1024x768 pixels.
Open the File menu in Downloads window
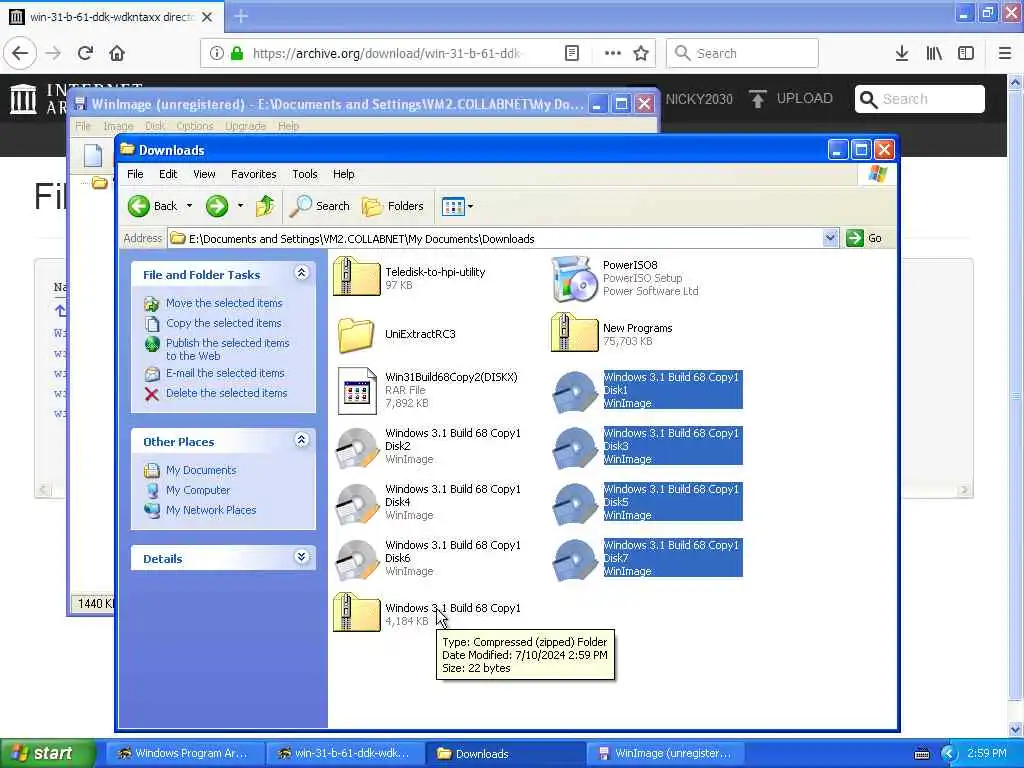coord(135,174)
